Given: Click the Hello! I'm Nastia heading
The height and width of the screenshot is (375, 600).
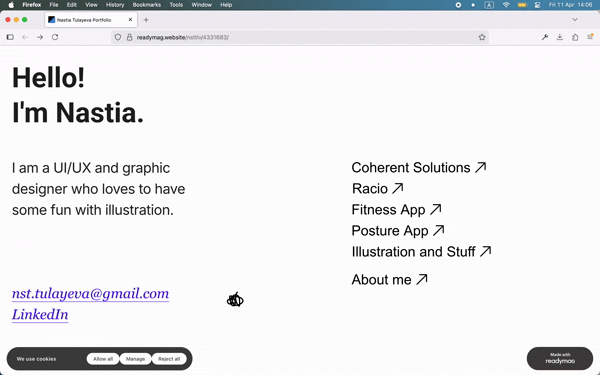Looking at the screenshot, I should coord(78,95).
